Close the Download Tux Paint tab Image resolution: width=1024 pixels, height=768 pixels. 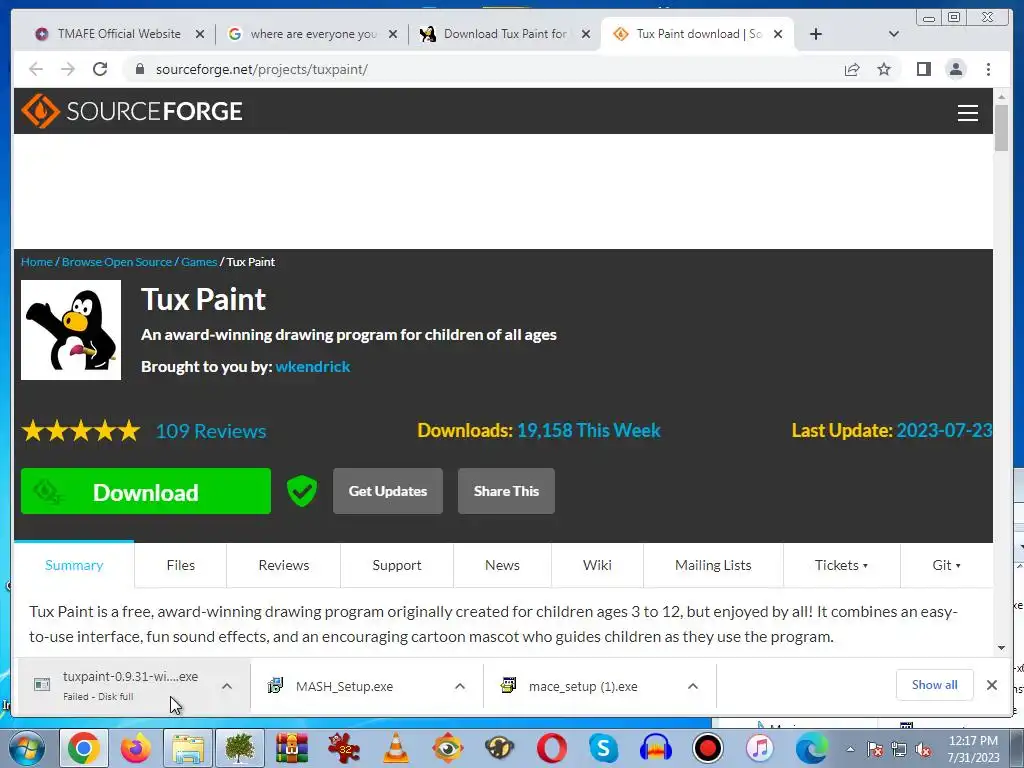(x=586, y=34)
